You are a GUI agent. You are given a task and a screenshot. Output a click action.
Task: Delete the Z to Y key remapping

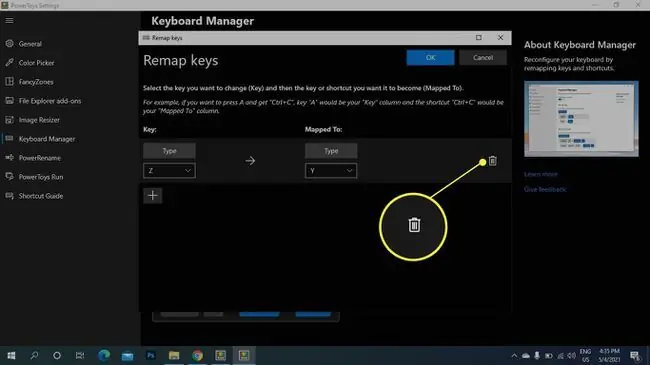(x=492, y=161)
